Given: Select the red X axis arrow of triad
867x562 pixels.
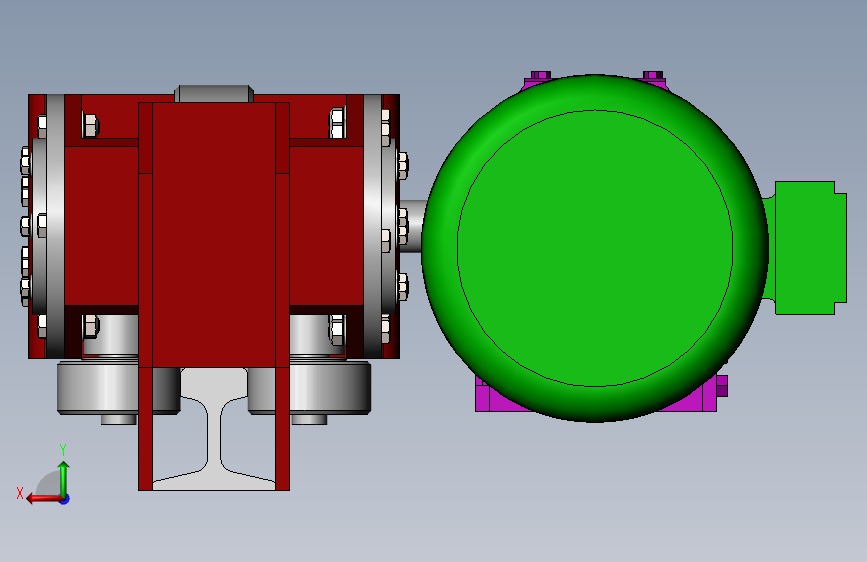Looking at the screenshot, I should [x=44, y=499].
